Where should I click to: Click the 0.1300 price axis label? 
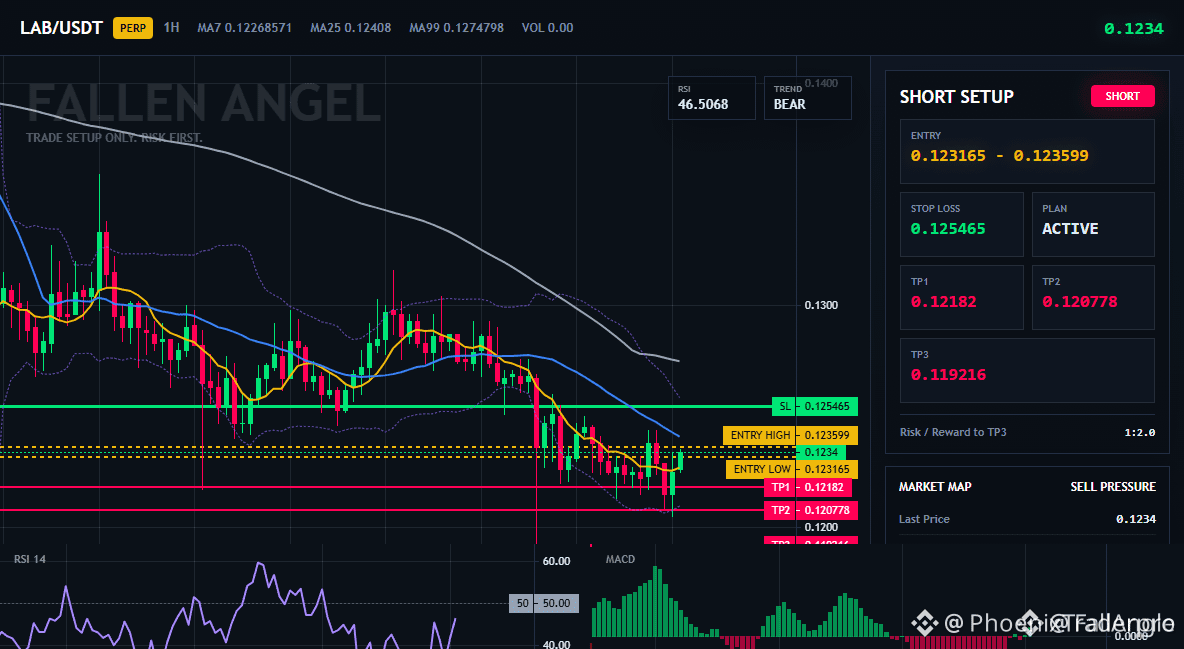point(821,305)
